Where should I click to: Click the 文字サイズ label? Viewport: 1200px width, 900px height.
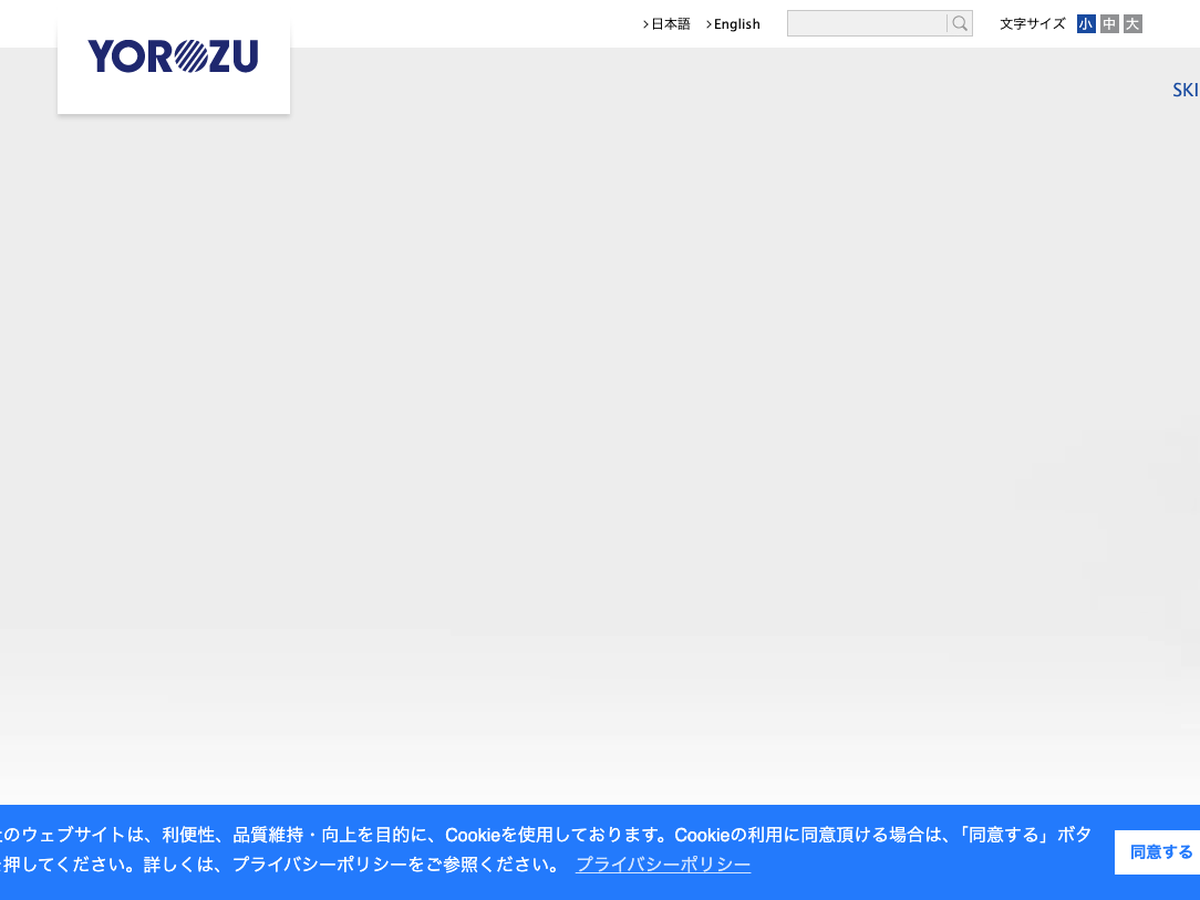(1032, 24)
